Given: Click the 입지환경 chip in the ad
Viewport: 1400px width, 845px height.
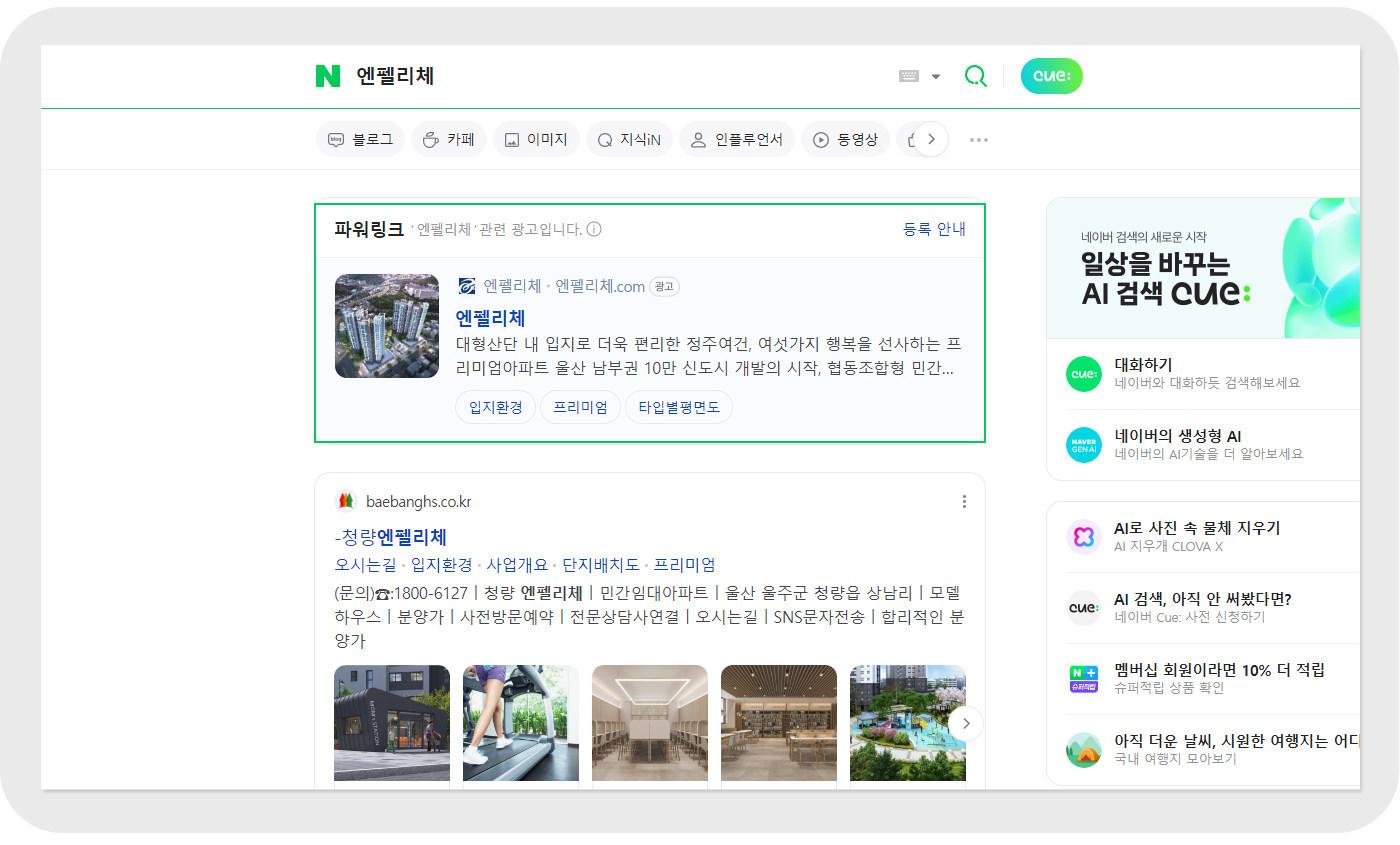Looking at the screenshot, I should [496, 407].
